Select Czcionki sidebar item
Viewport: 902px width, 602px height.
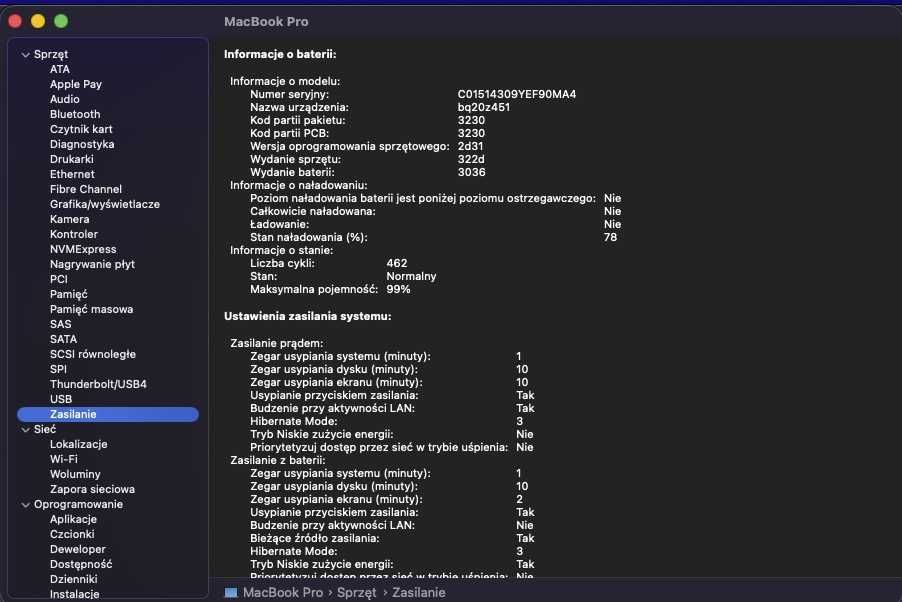pos(72,534)
